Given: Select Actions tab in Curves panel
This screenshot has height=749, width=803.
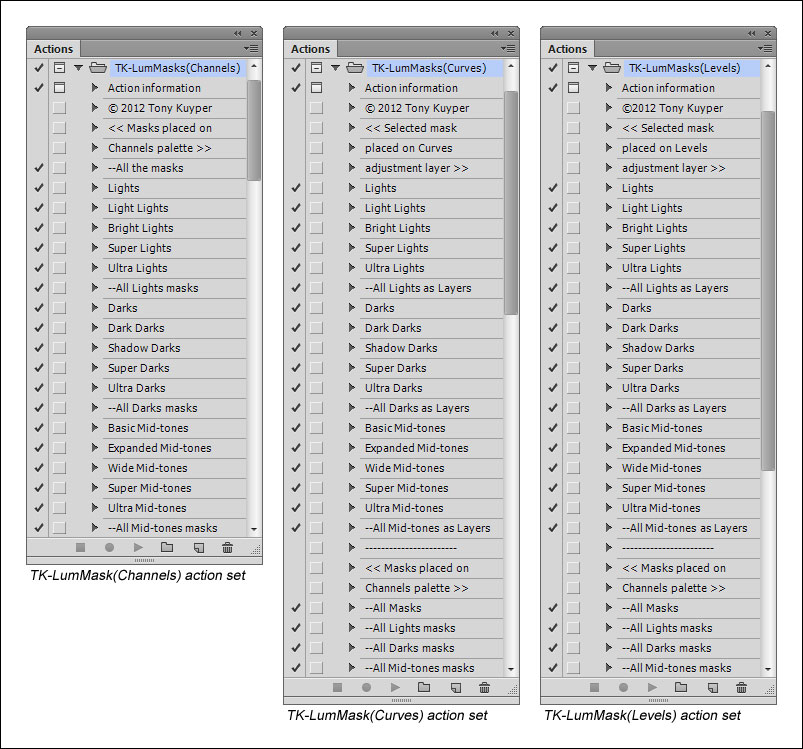Looking at the screenshot, I should point(311,49).
